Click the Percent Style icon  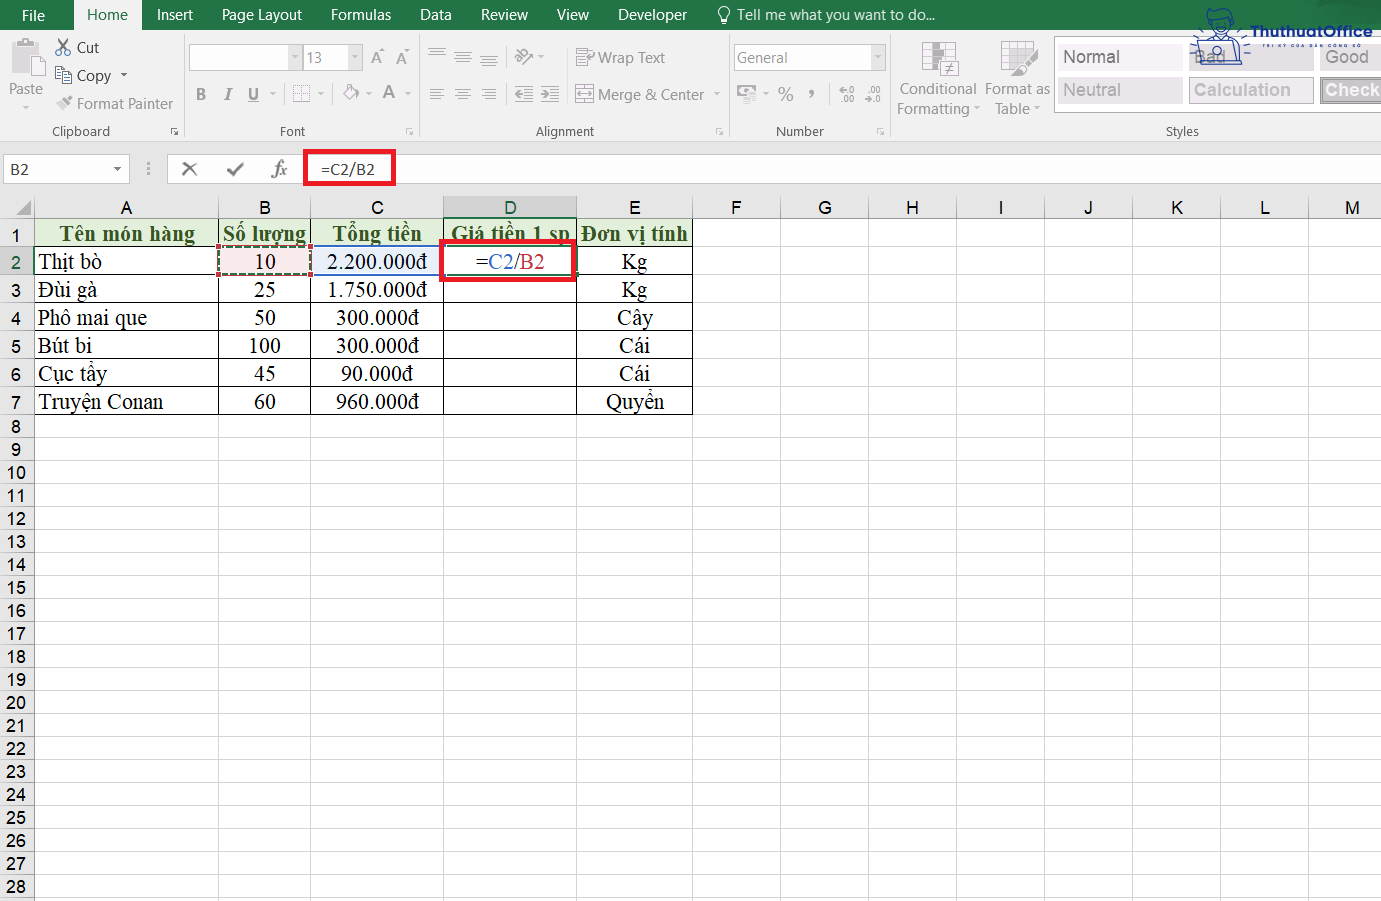[x=786, y=94]
